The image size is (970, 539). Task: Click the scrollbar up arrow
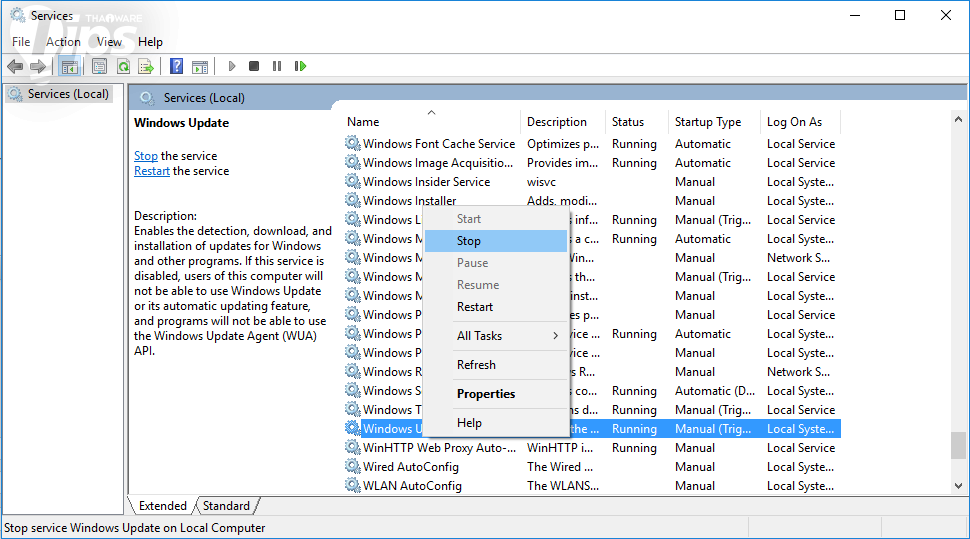pos(958,119)
